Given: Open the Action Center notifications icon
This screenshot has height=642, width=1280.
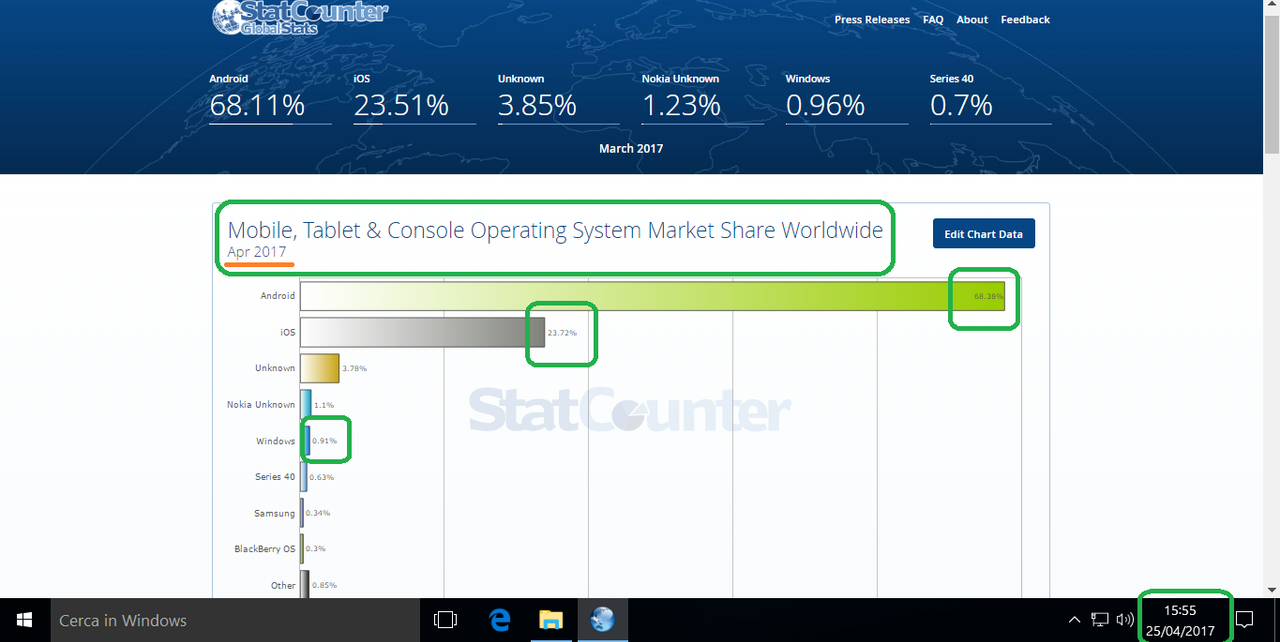Looking at the screenshot, I should click(1244, 620).
